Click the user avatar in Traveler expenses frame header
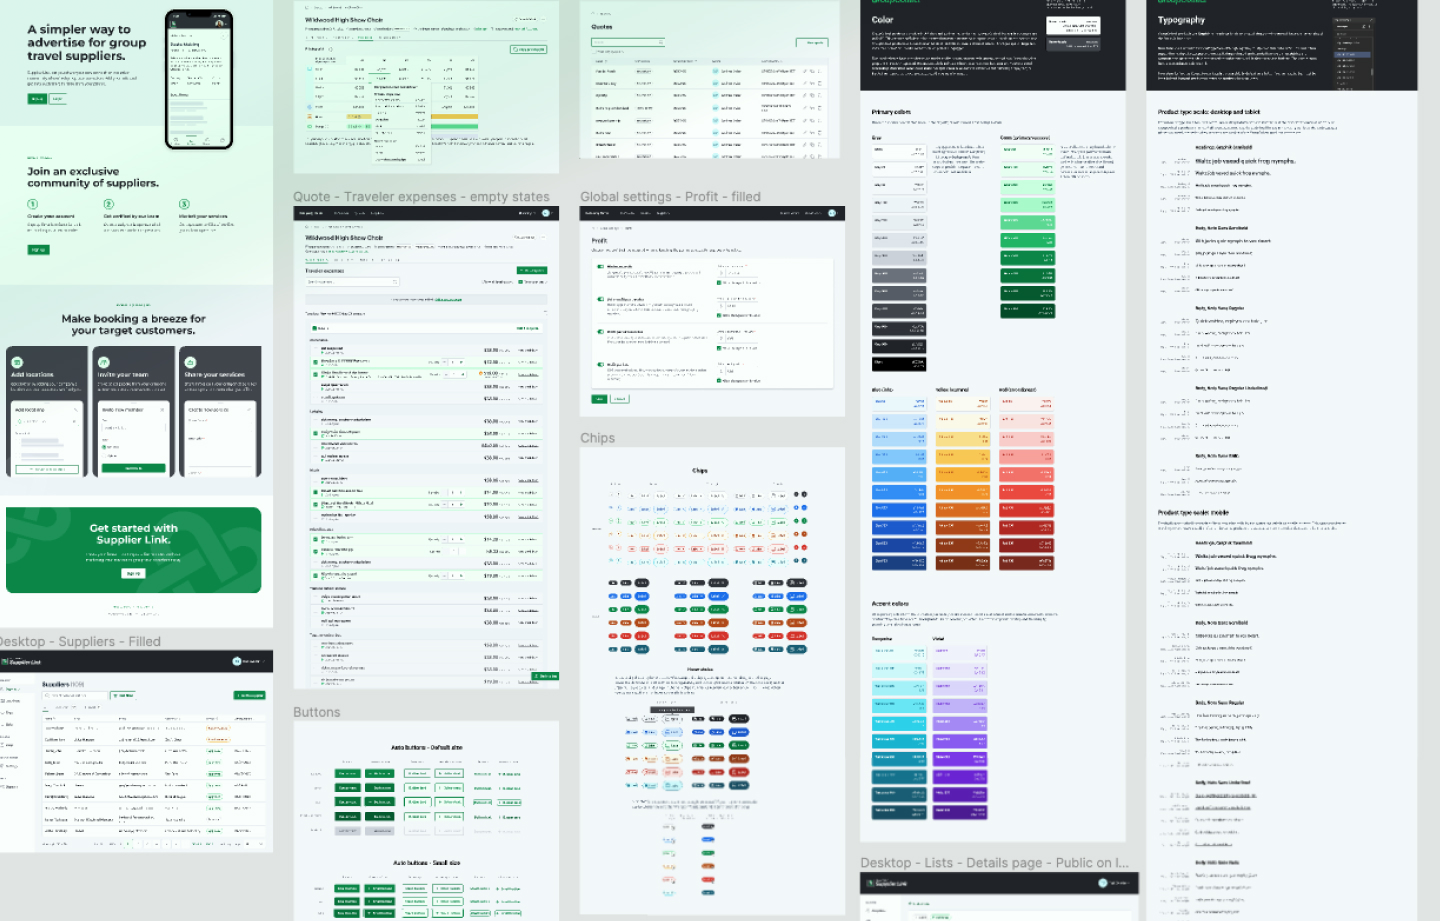Screen dimensions: 1440x921 (545, 213)
